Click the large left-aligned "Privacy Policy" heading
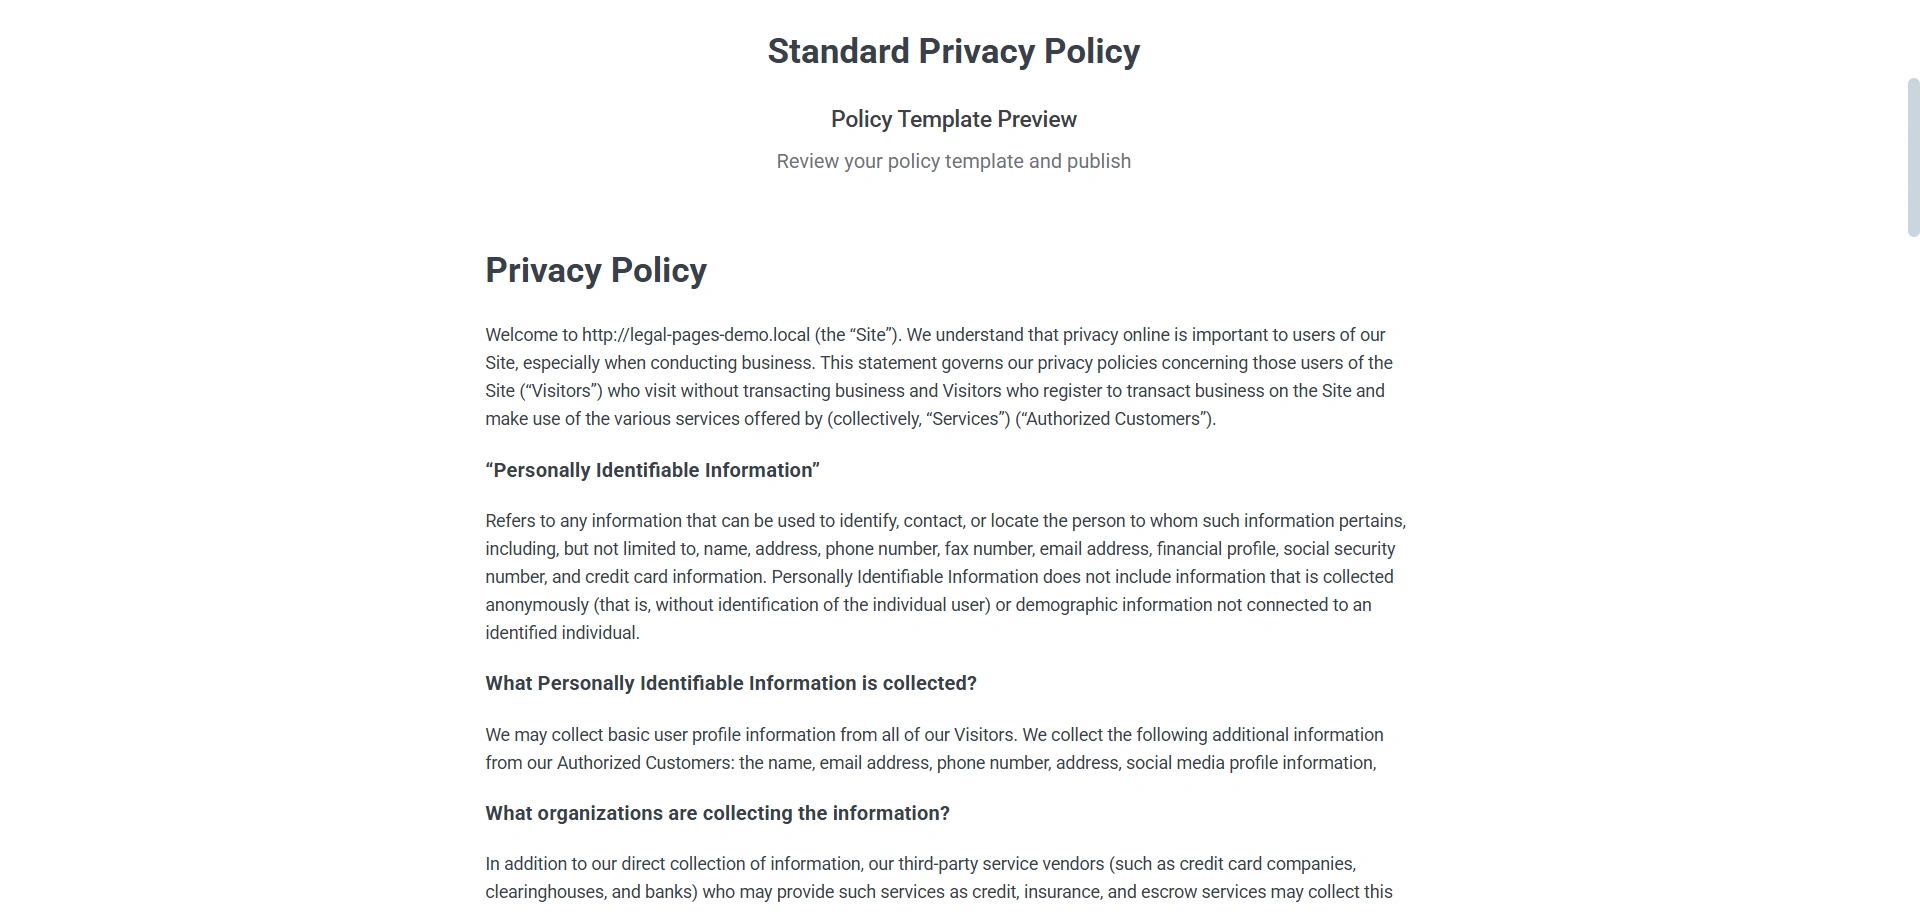 (x=596, y=271)
